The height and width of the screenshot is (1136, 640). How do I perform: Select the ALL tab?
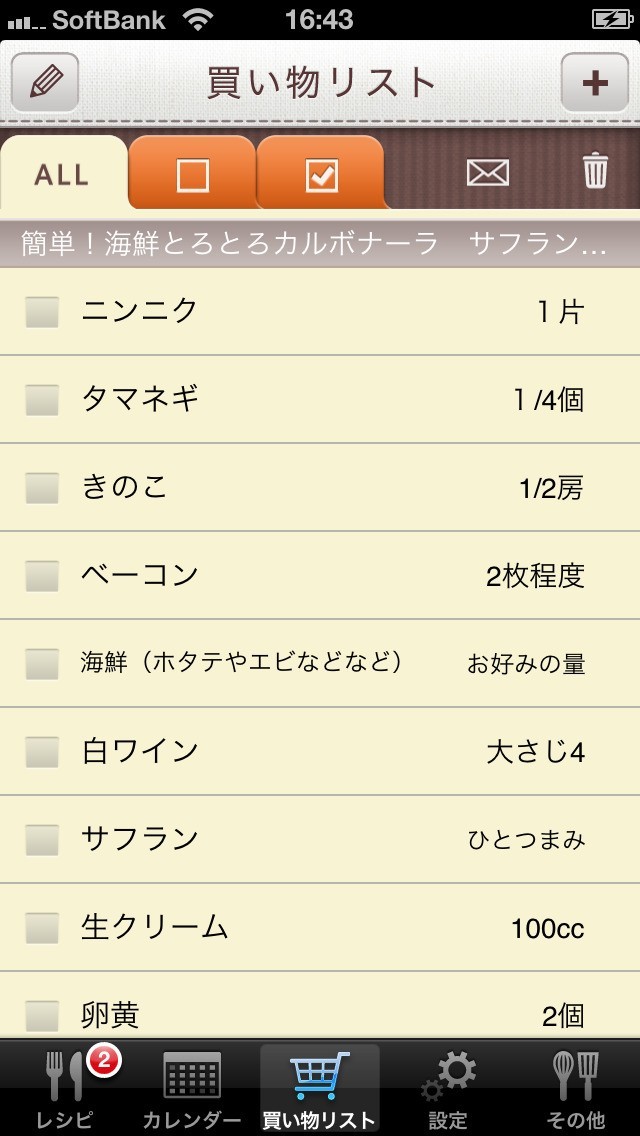[62, 175]
